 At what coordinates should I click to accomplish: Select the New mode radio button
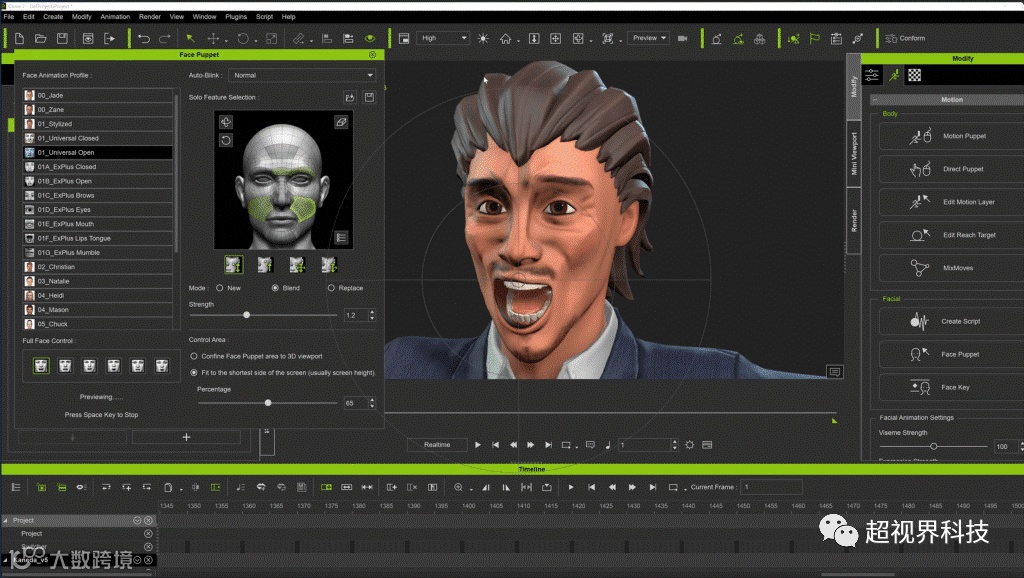[220, 288]
